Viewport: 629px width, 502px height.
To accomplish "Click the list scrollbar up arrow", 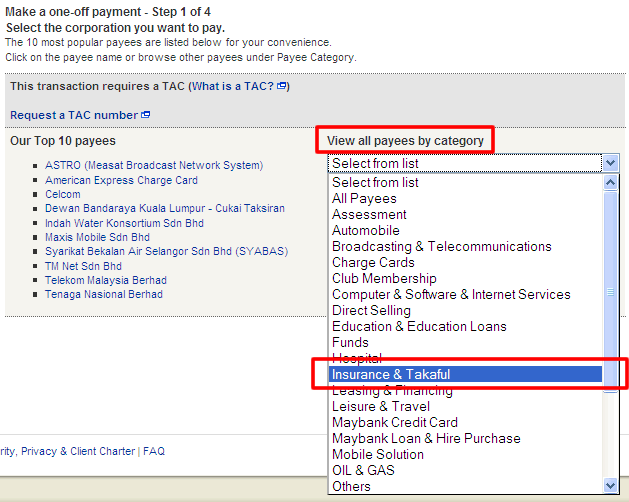I will coord(611,183).
